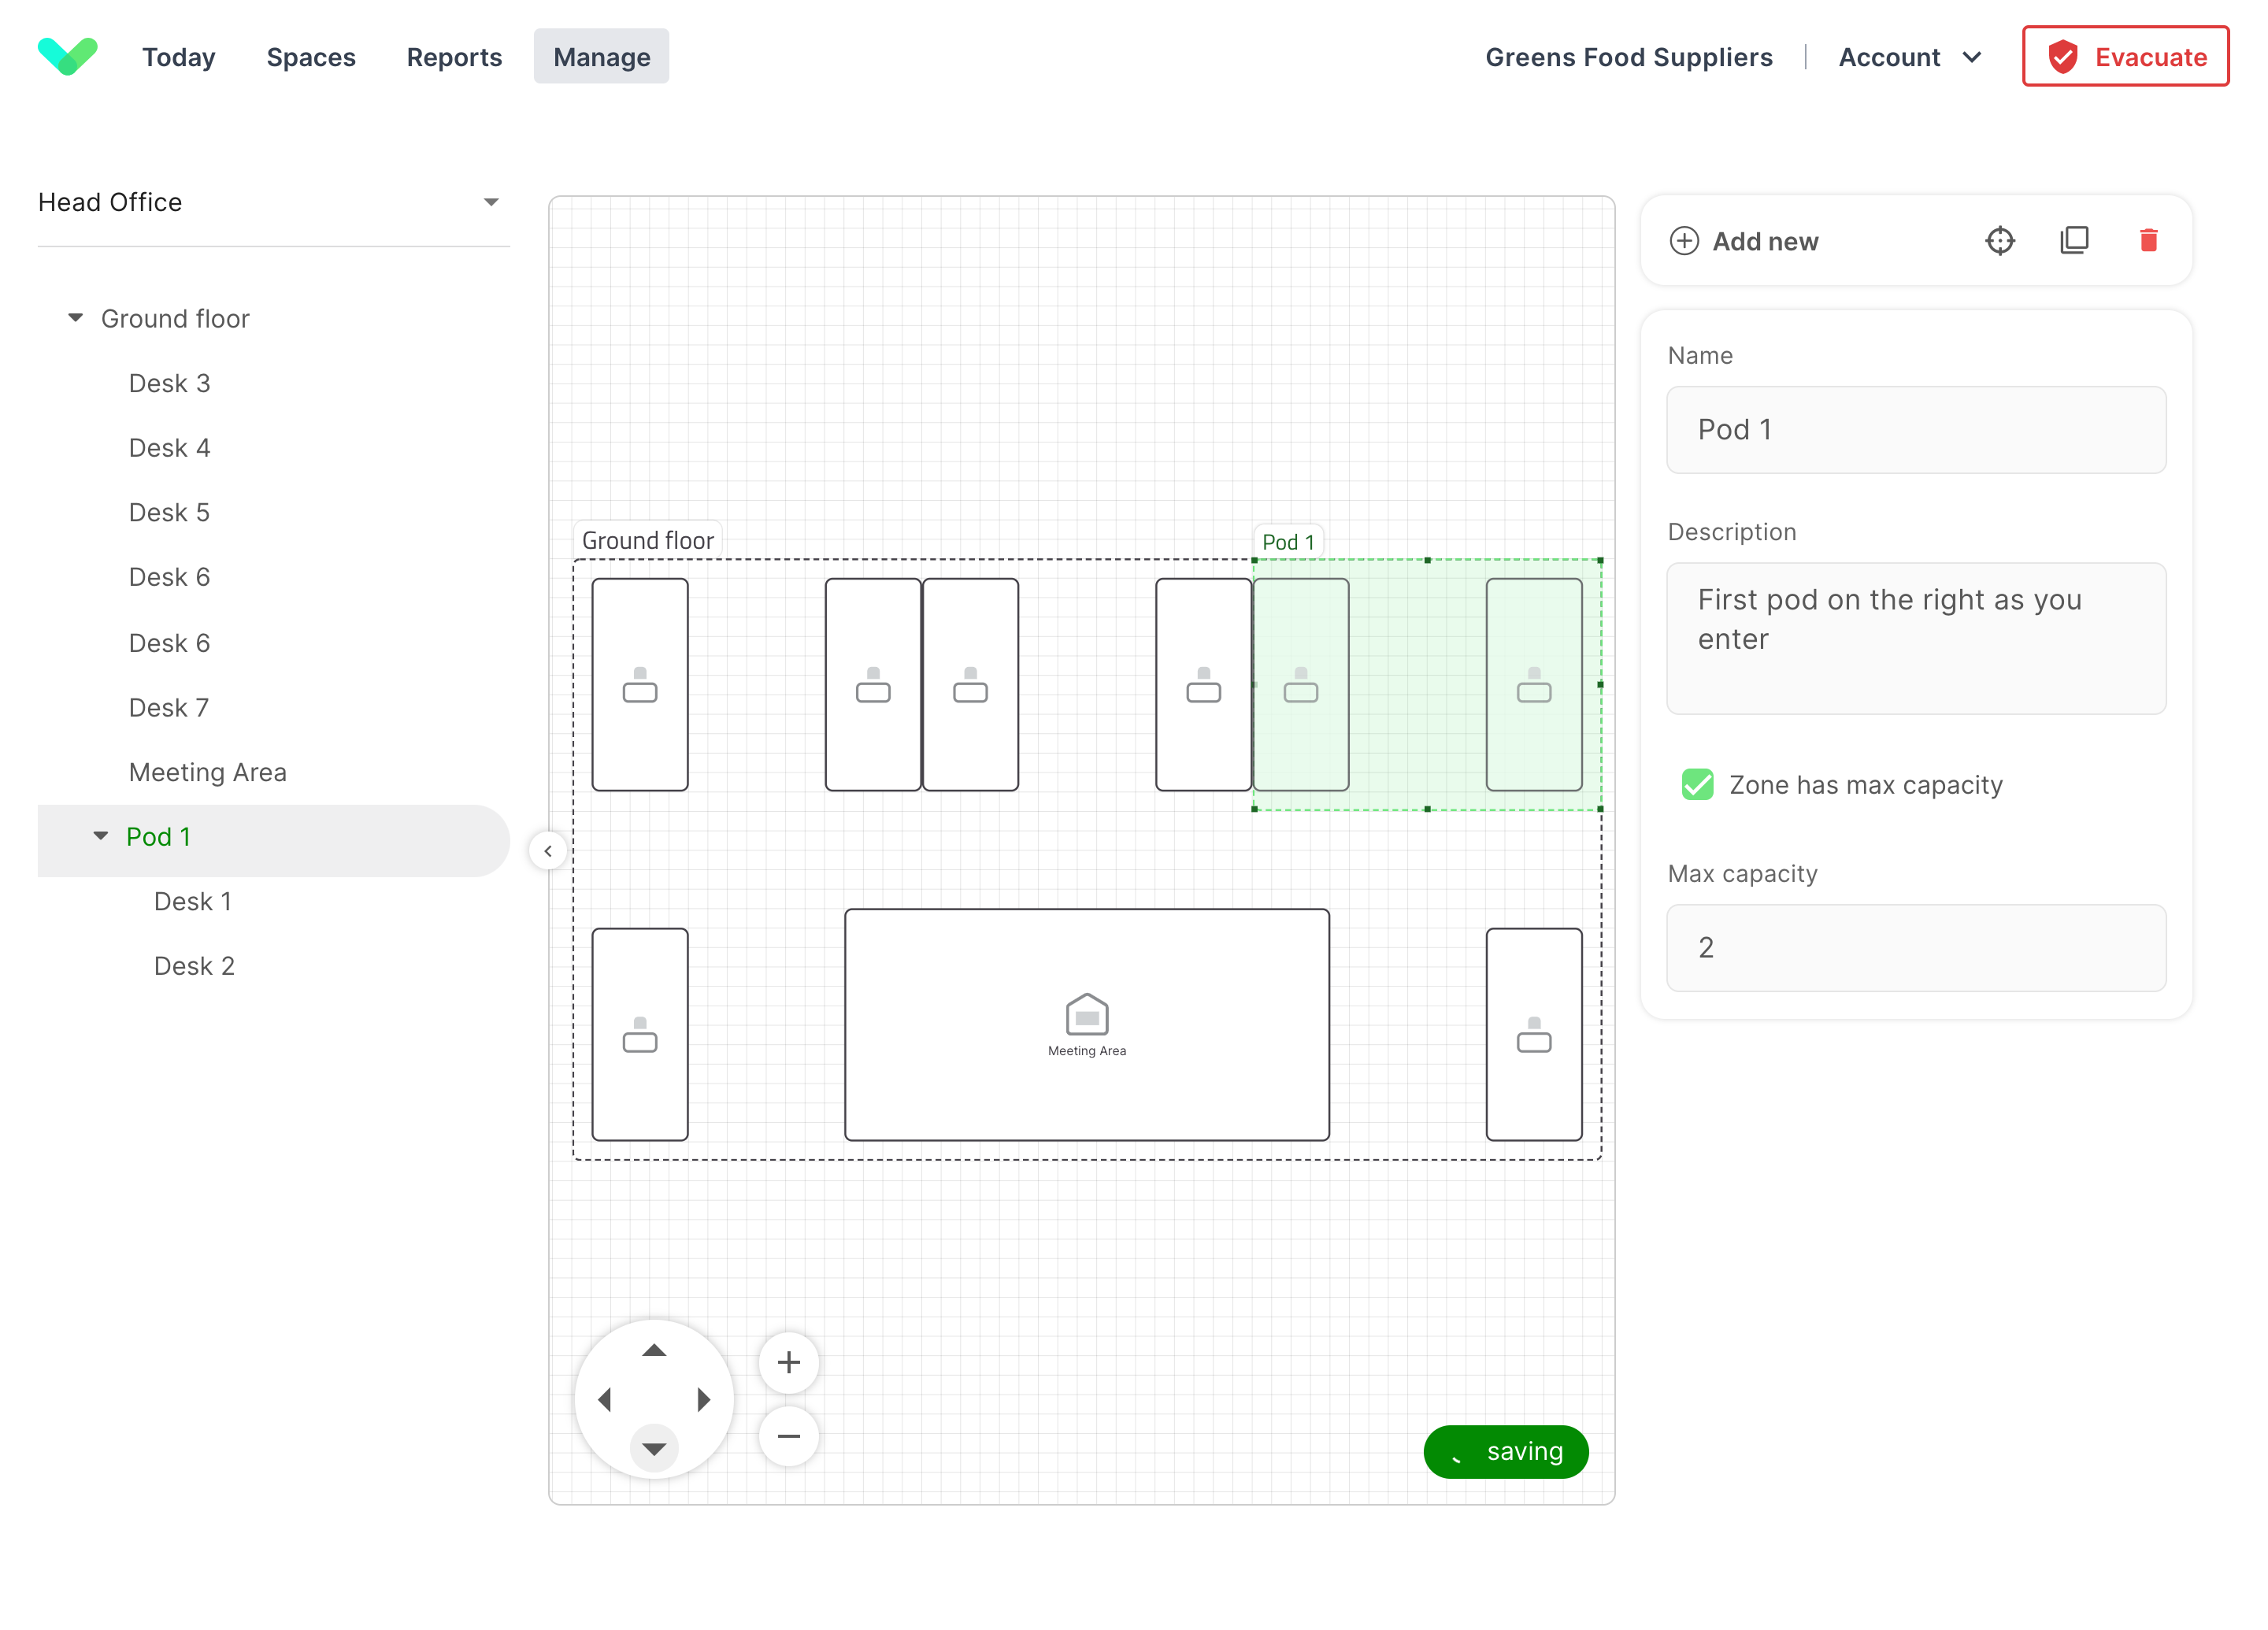Select Desk 3 in the tree
Image resolution: width=2268 pixels, height=1630 pixels.
(x=169, y=383)
